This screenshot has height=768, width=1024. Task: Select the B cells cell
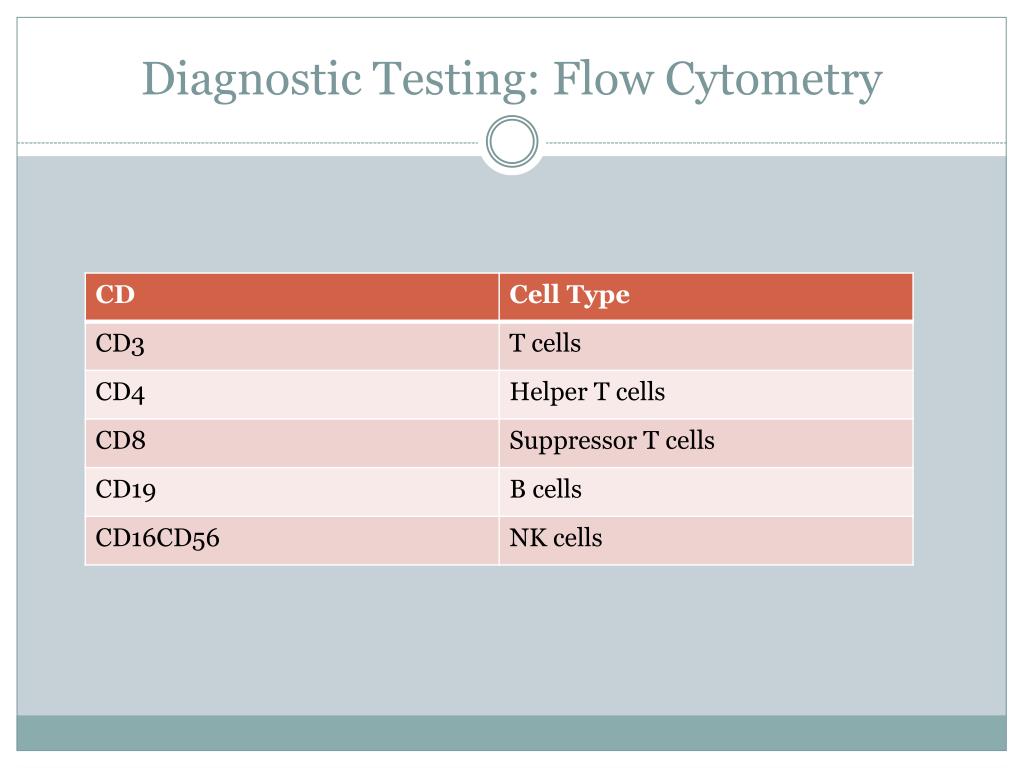point(706,492)
